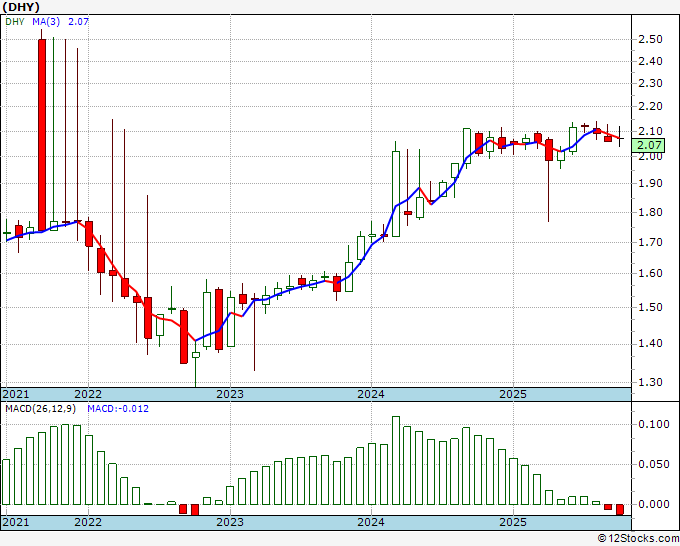Click the 2.50 price axis label

pos(650,39)
